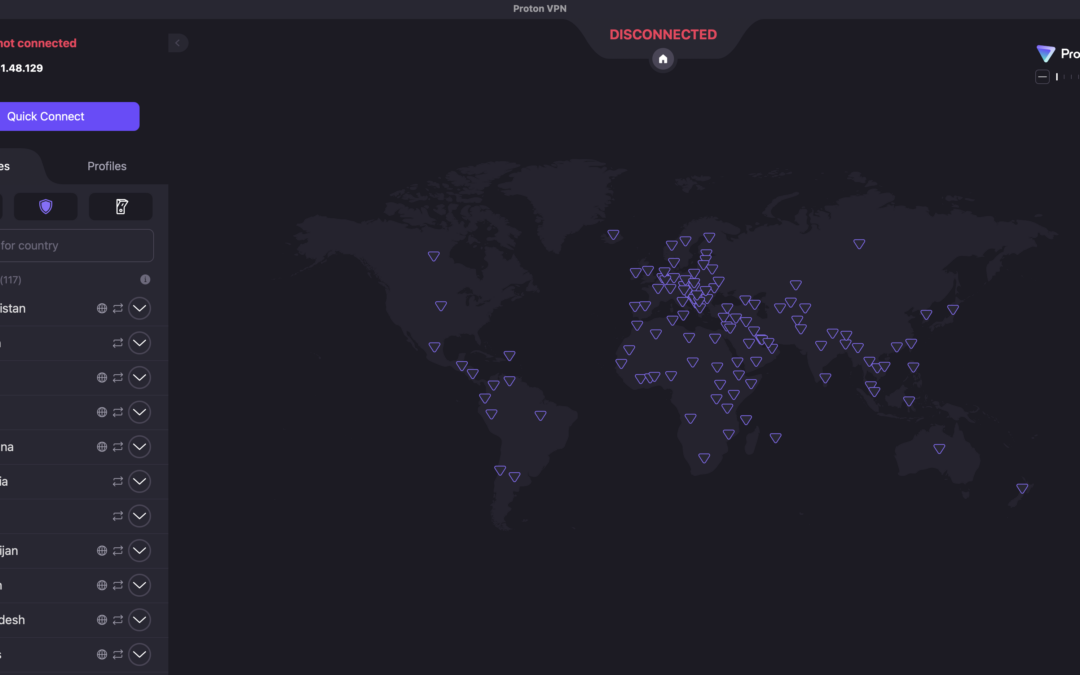Viewport: 1080px width, 675px height.
Task: Expand the Bangladesh server list
Action: coord(139,619)
